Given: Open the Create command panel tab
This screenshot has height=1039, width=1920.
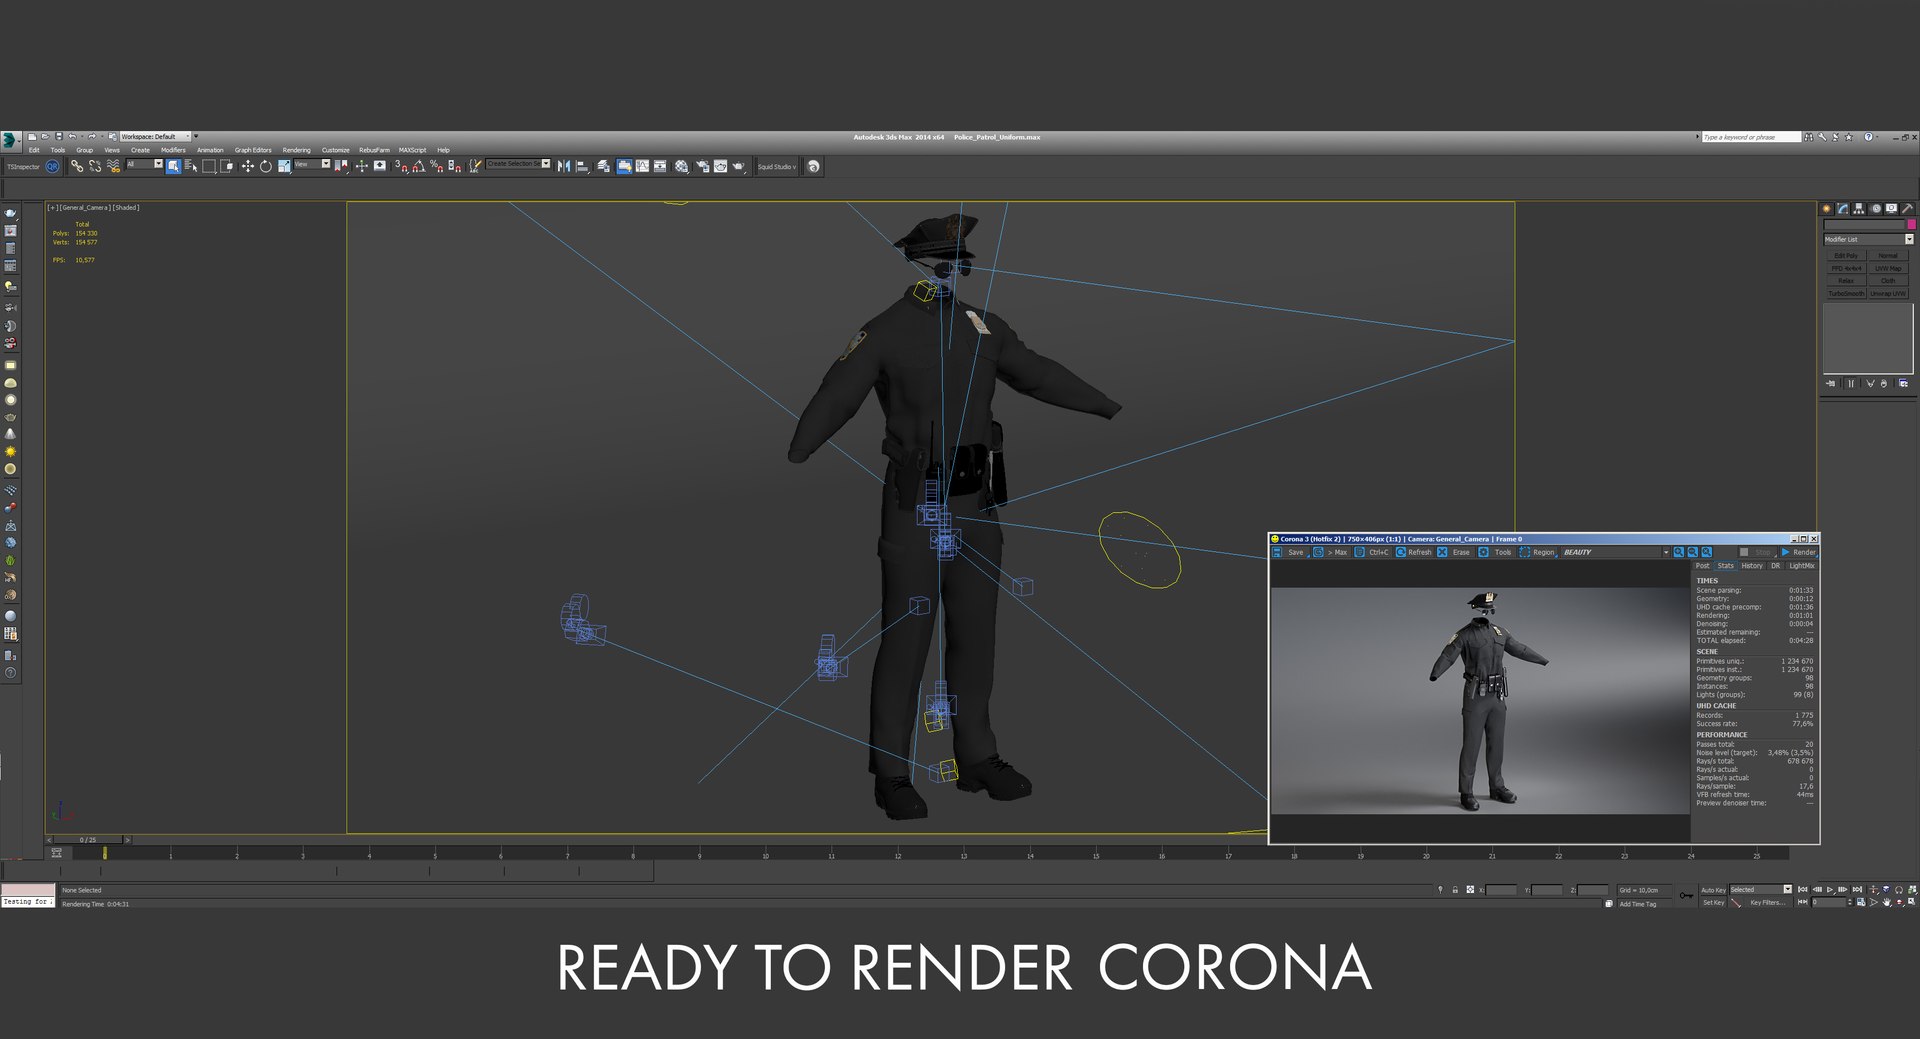Looking at the screenshot, I should point(1827,209).
